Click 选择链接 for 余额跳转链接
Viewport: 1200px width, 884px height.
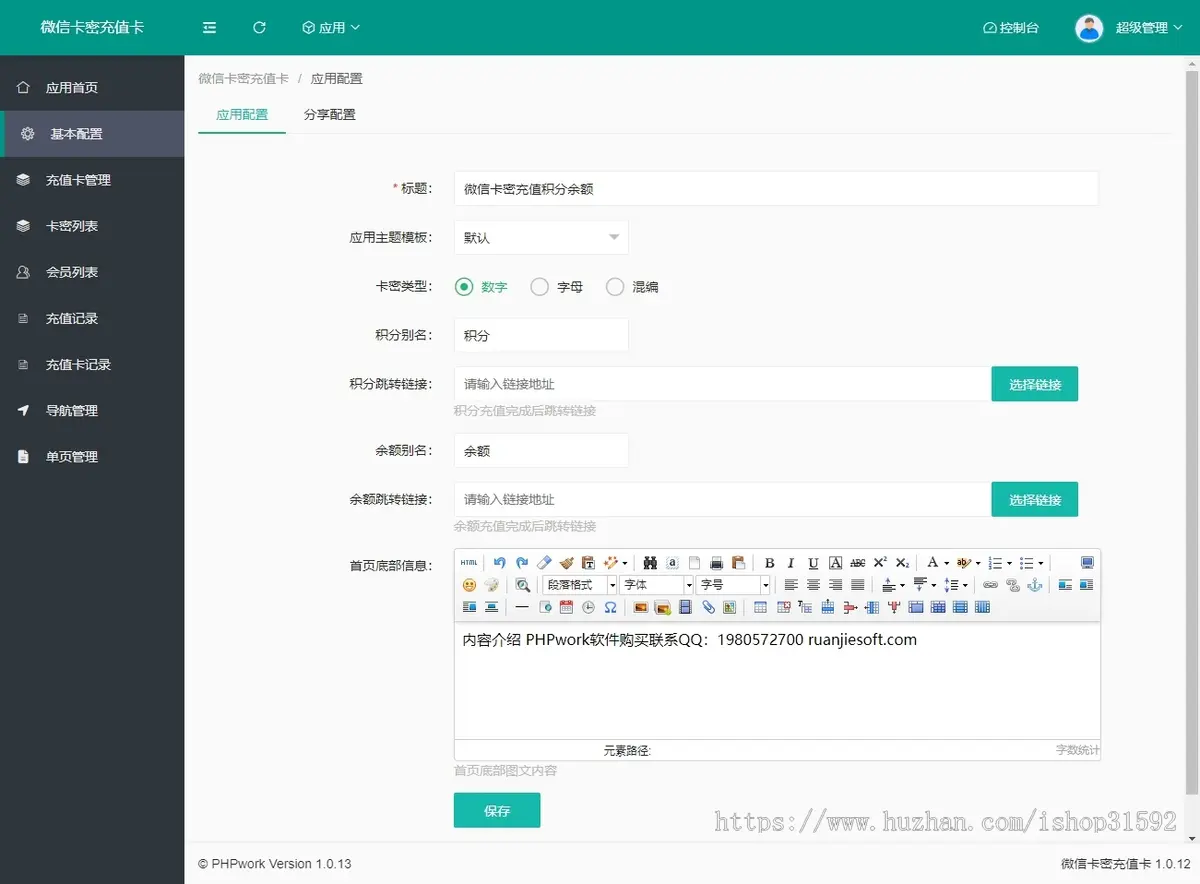tap(1034, 499)
